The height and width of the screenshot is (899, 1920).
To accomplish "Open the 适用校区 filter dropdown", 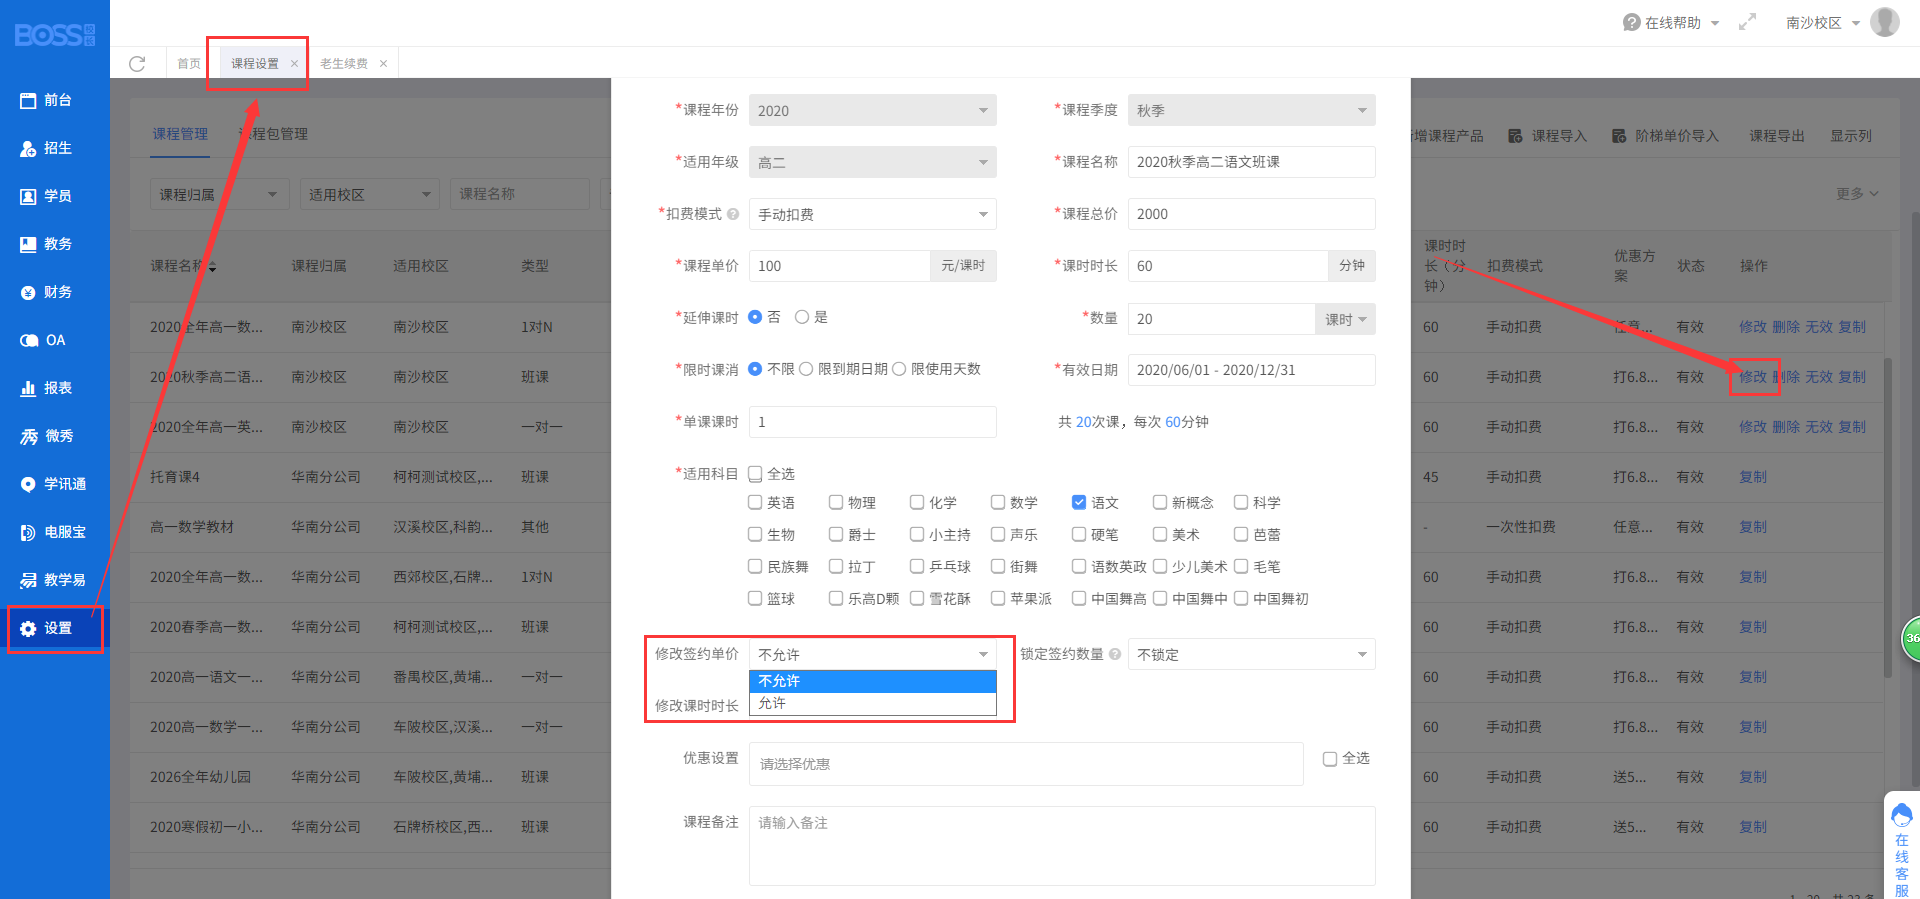I will [370, 194].
